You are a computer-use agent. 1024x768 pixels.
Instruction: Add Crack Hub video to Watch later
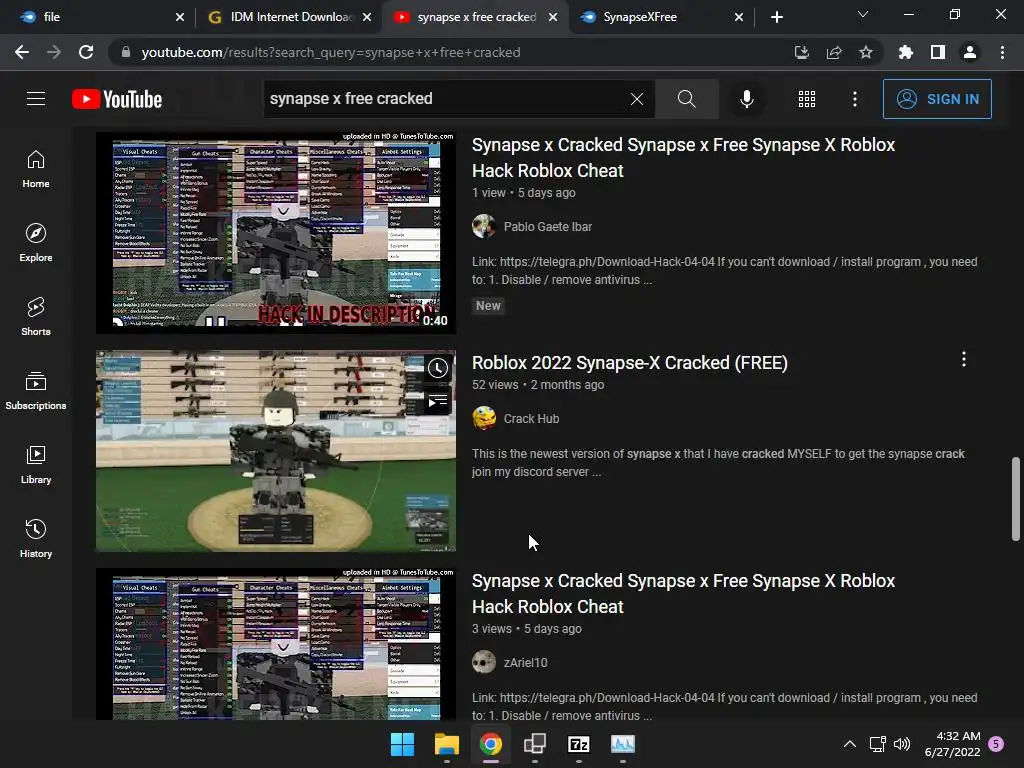click(x=438, y=368)
